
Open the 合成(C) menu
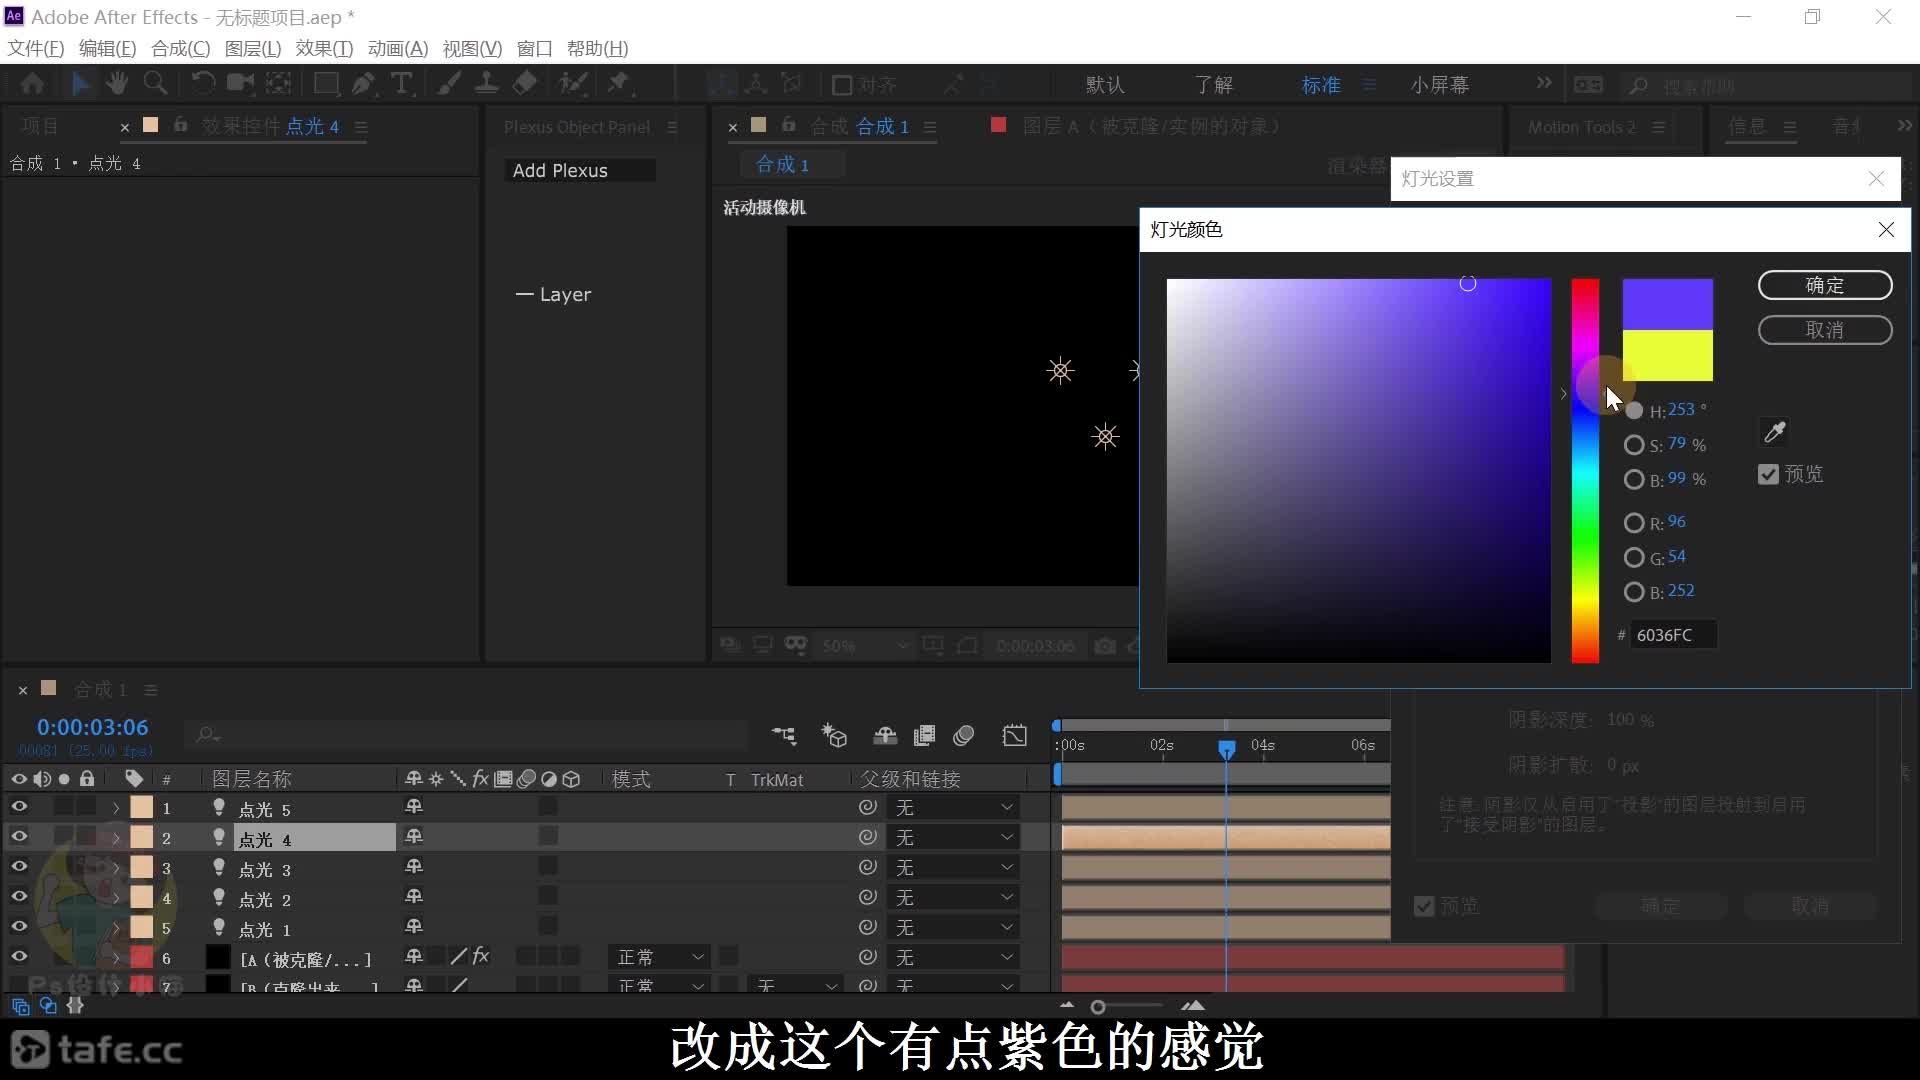pyautogui.click(x=180, y=48)
